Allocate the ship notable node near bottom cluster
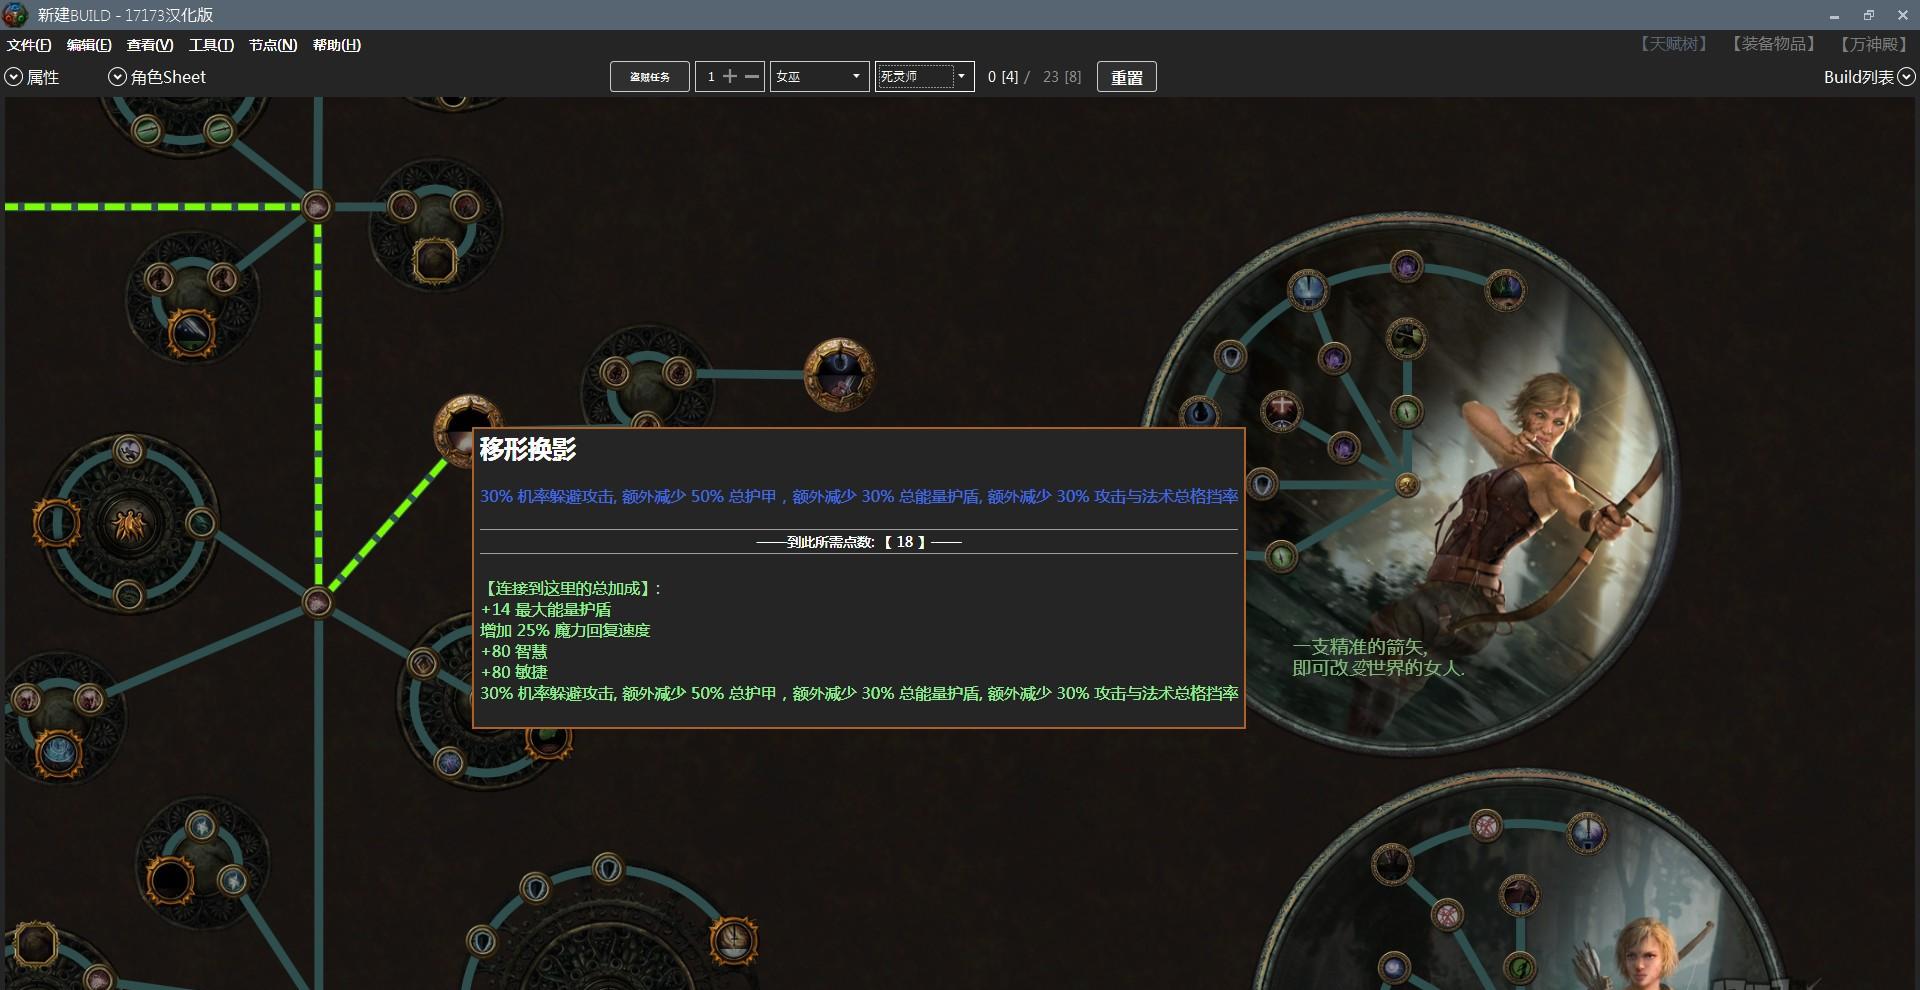Image resolution: width=1920 pixels, height=990 pixels. (733, 939)
